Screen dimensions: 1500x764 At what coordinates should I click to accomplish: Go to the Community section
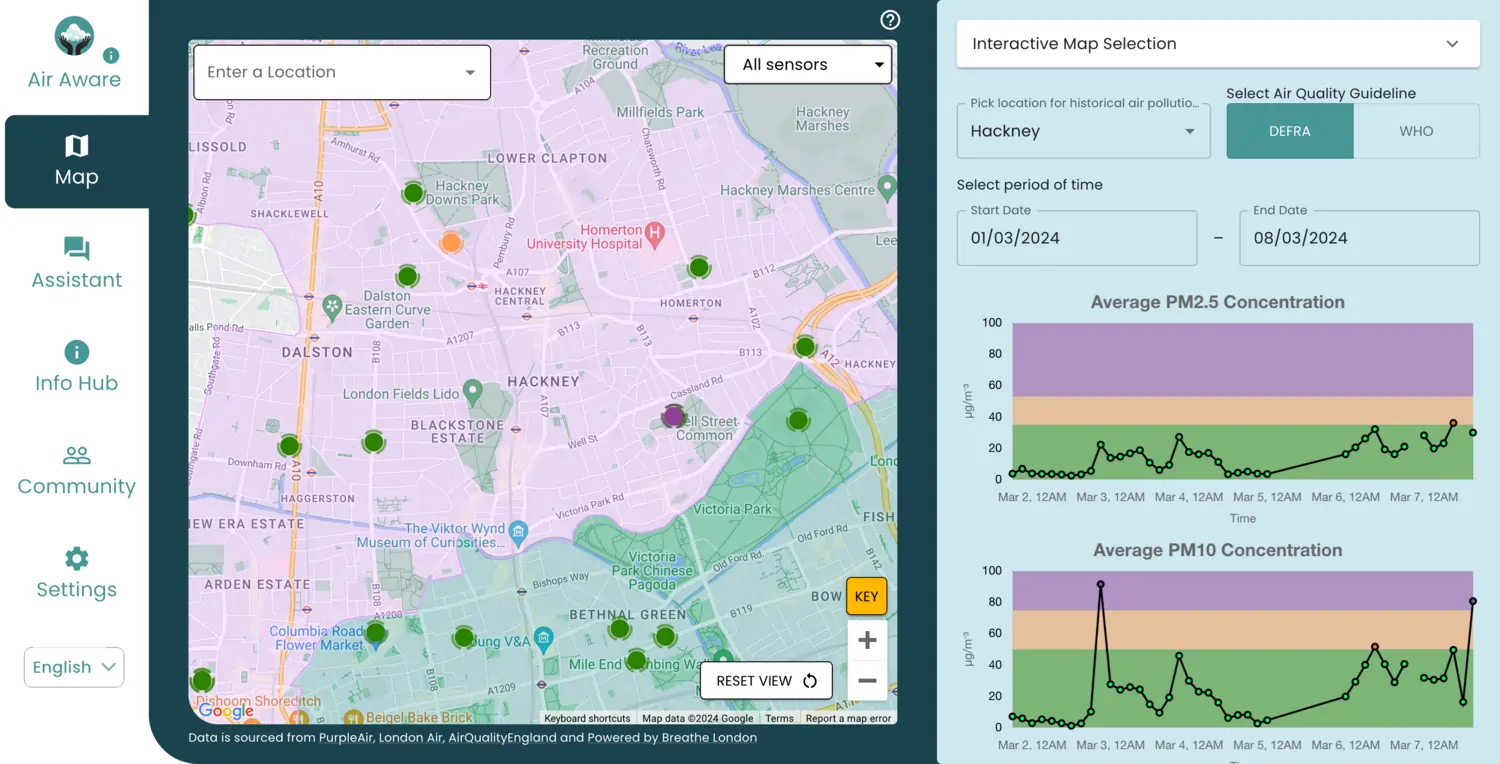(x=76, y=470)
